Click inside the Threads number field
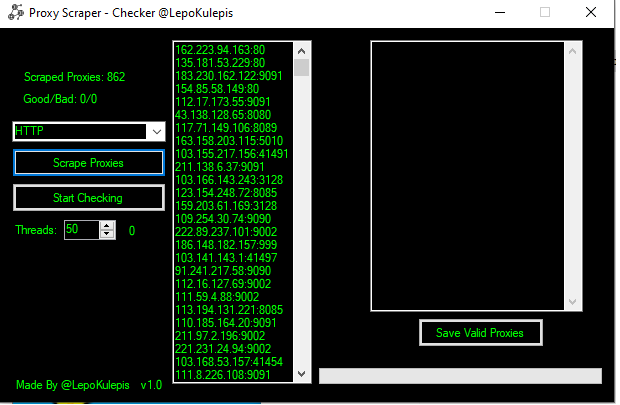This screenshot has width=620, height=405. pyautogui.click(x=80, y=230)
